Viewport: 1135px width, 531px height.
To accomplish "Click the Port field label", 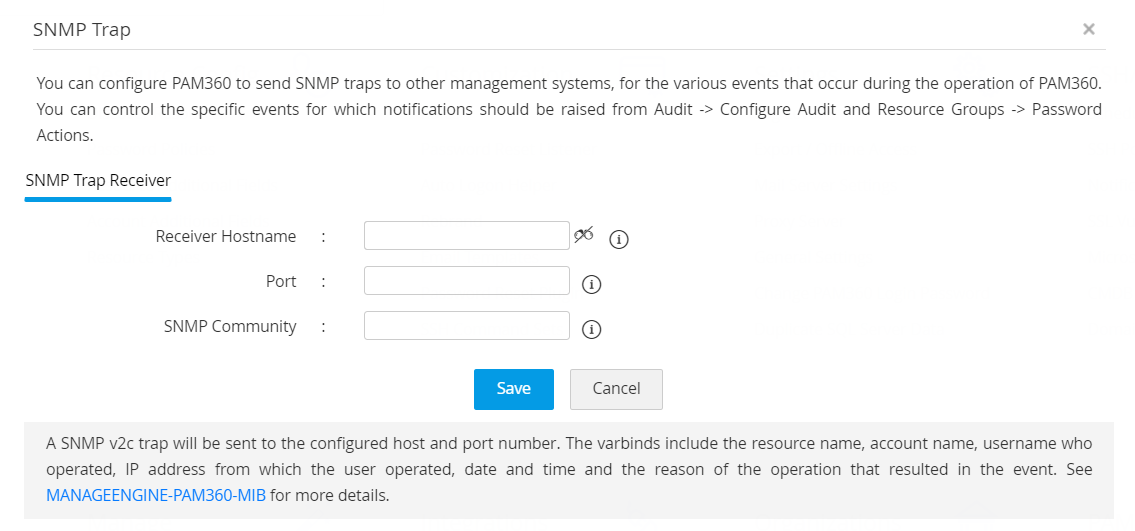I will pyautogui.click(x=281, y=282).
